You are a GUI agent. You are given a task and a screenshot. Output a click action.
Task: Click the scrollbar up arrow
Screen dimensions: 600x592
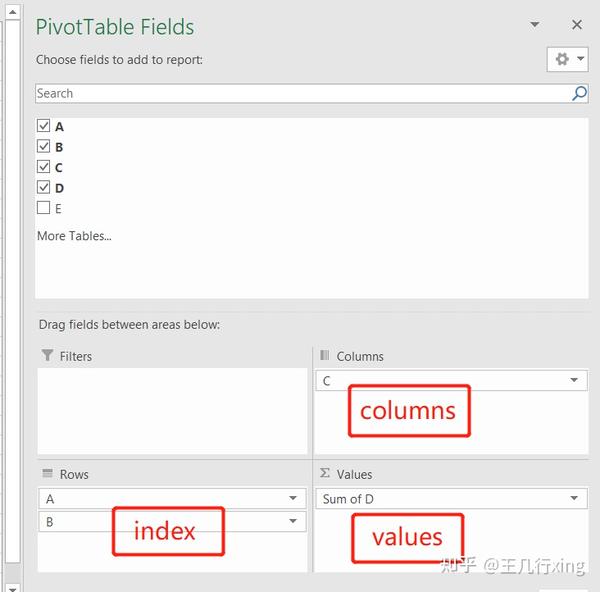pyautogui.click(x=13, y=12)
